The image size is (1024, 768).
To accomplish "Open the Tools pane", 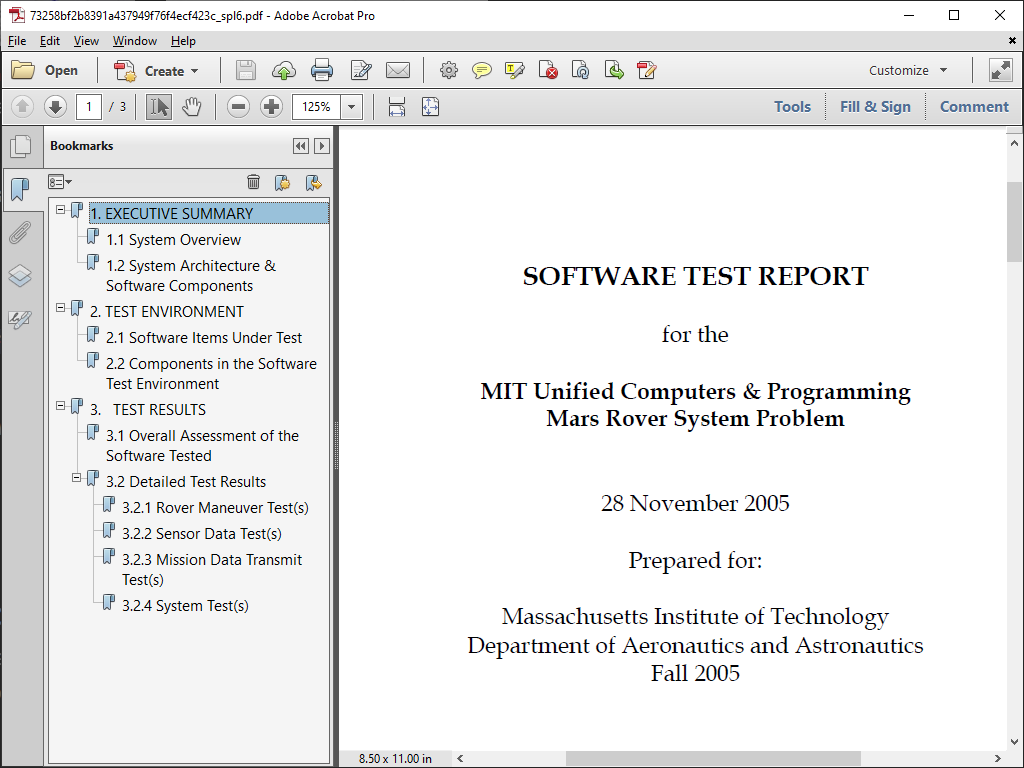I will pyautogui.click(x=792, y=106).
